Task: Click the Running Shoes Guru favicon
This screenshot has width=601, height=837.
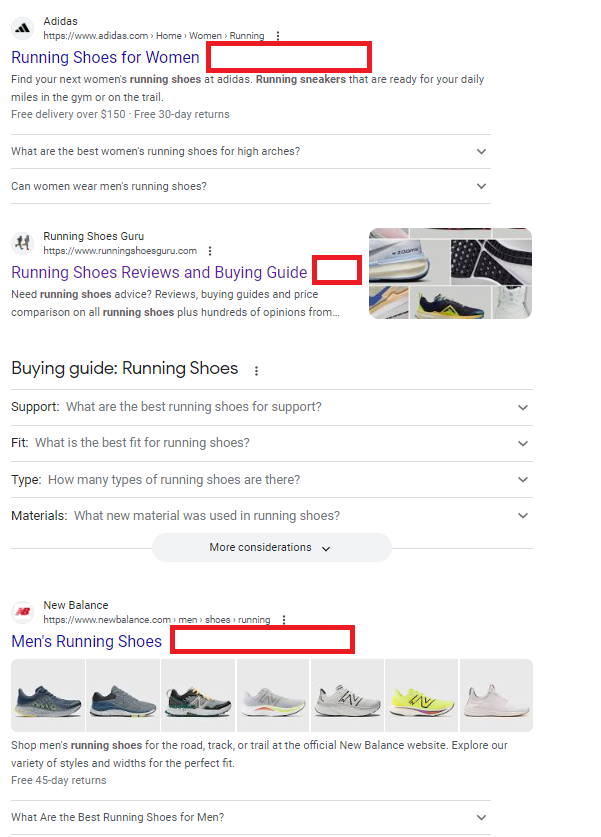Action: click(x=22, y=243)
